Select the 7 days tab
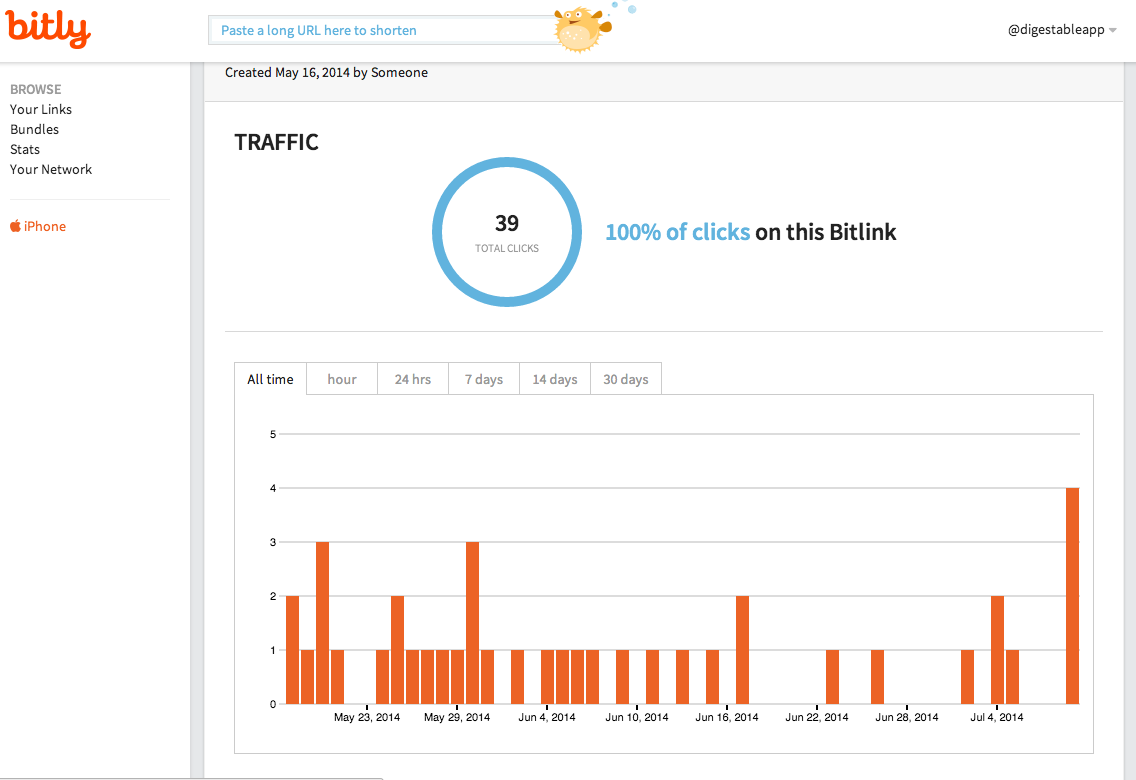Image resolution: width=1136 pixels, height=780 pixels. [484, 379]
